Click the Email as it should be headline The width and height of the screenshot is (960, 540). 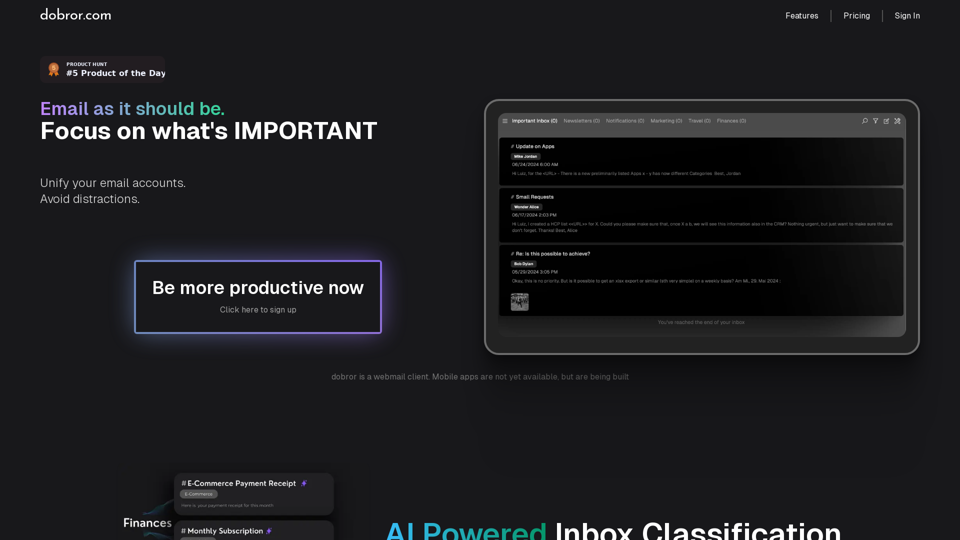point(132,108)
